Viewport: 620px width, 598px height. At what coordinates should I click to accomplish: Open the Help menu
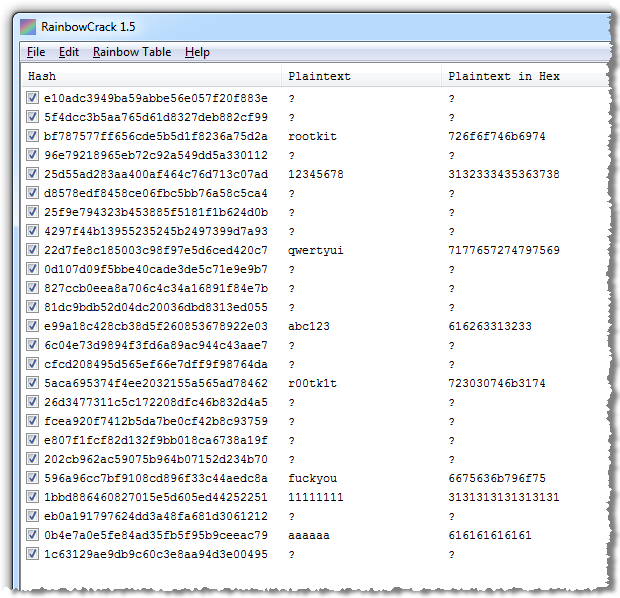tap(197, 52)
